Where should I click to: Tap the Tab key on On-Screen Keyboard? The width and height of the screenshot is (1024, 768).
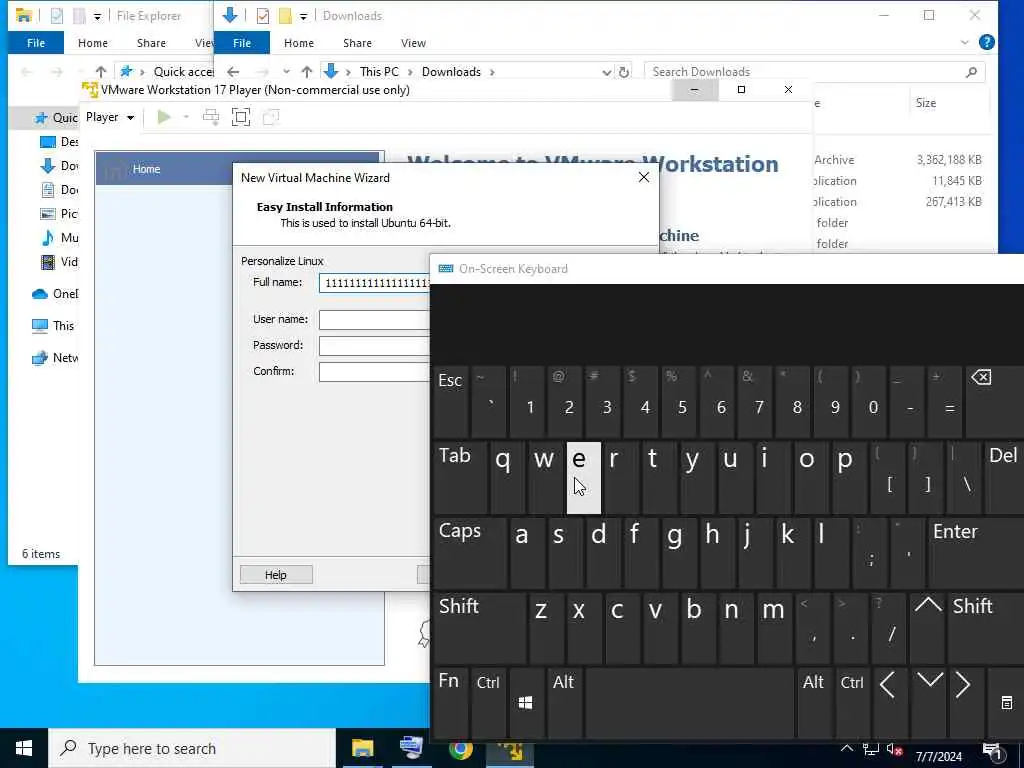[460, 477]
